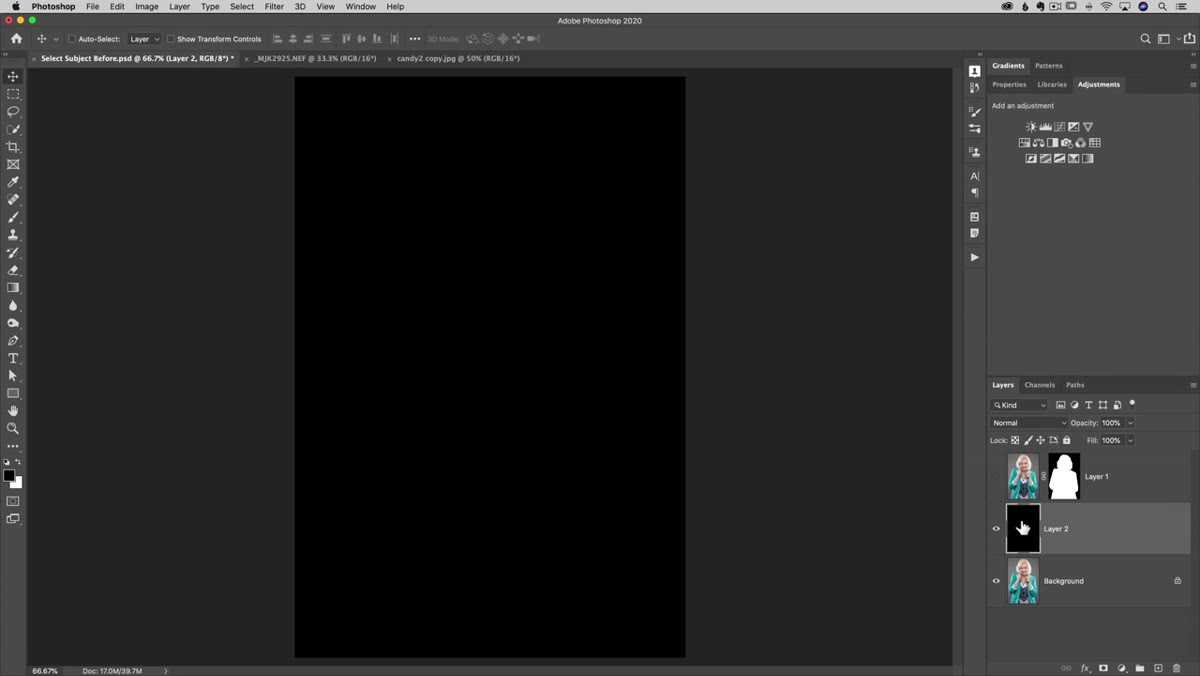Add a Channel Mixer adjustment
This screenshot has height=676, width=1200.
[x=1080, y=143]
